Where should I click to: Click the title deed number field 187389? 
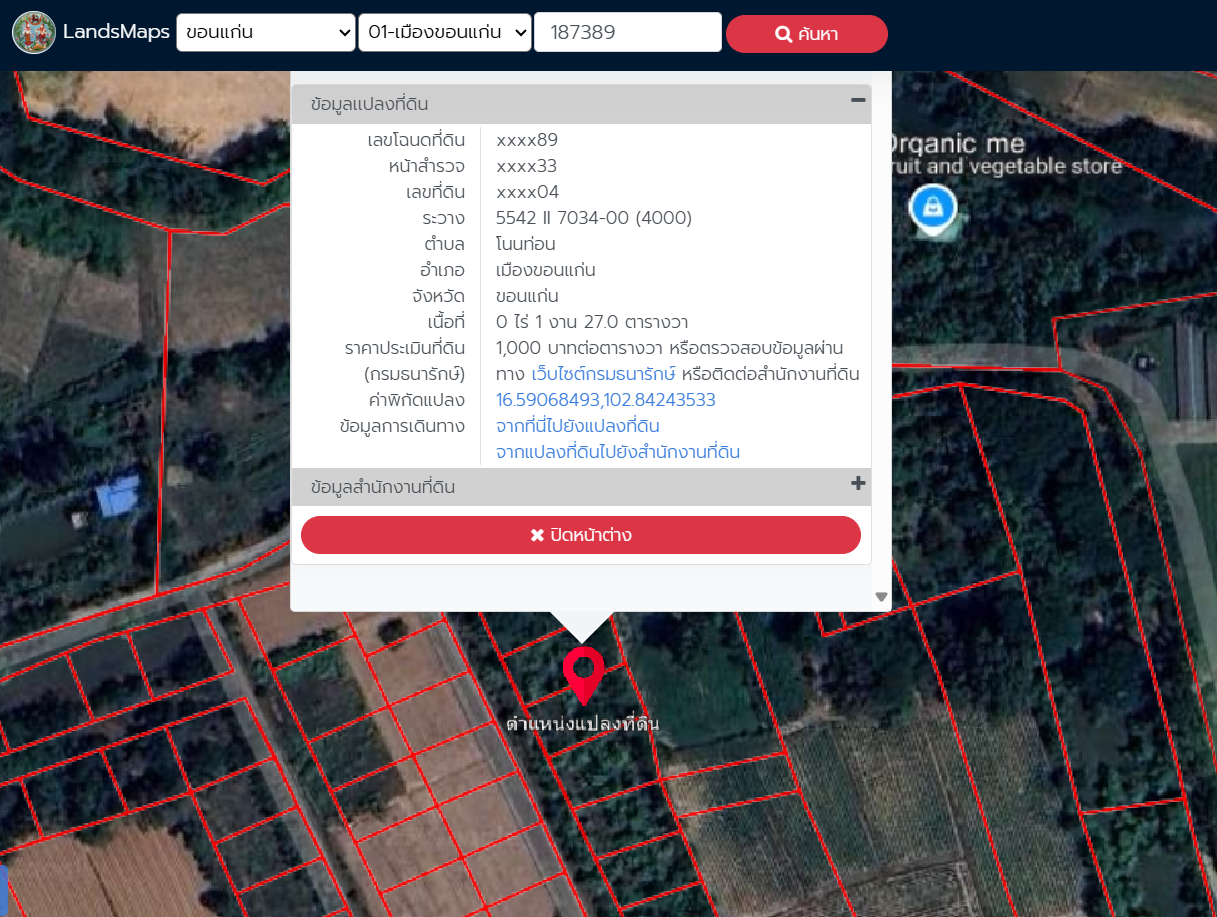[628, 32]
